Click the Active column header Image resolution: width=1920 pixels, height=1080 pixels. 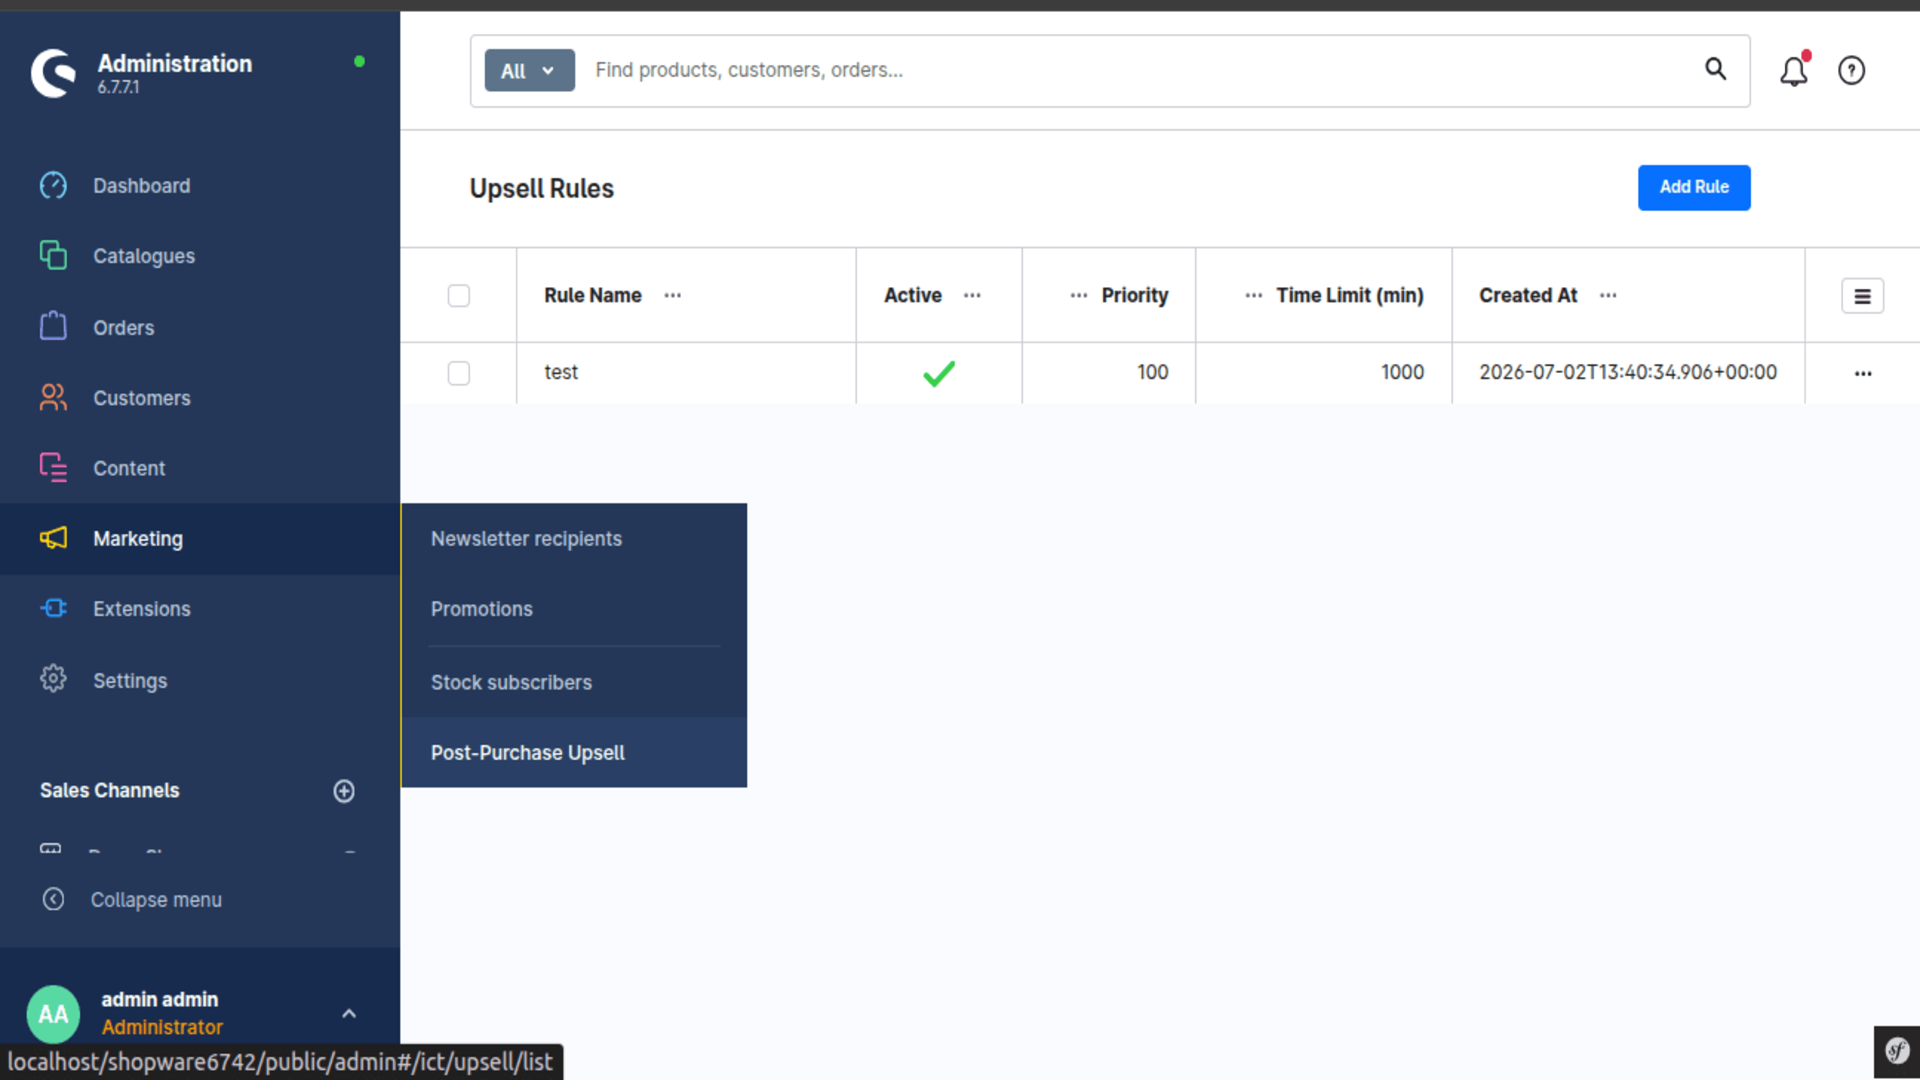pos(912,295)
